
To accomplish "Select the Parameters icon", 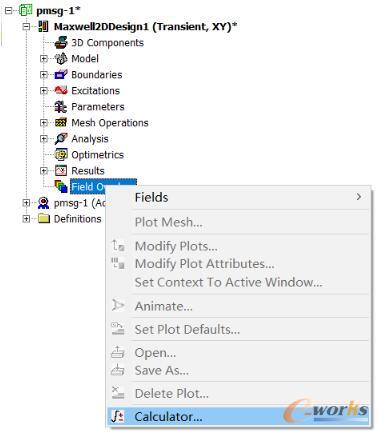I will point(61,107).
